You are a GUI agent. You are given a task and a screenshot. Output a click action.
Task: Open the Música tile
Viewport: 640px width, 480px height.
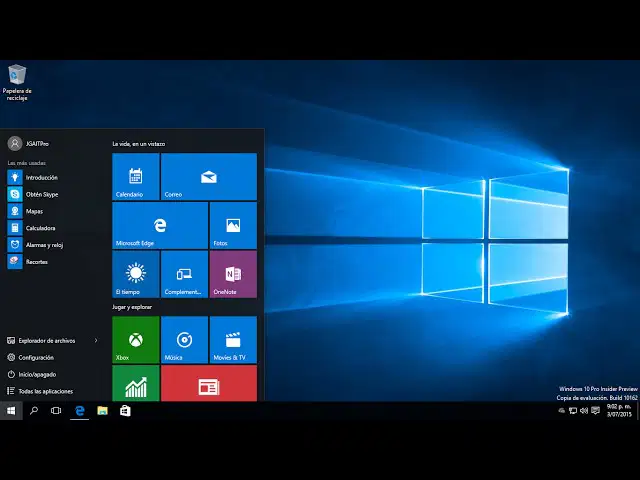pyautogui.click(x=184, y=340)
